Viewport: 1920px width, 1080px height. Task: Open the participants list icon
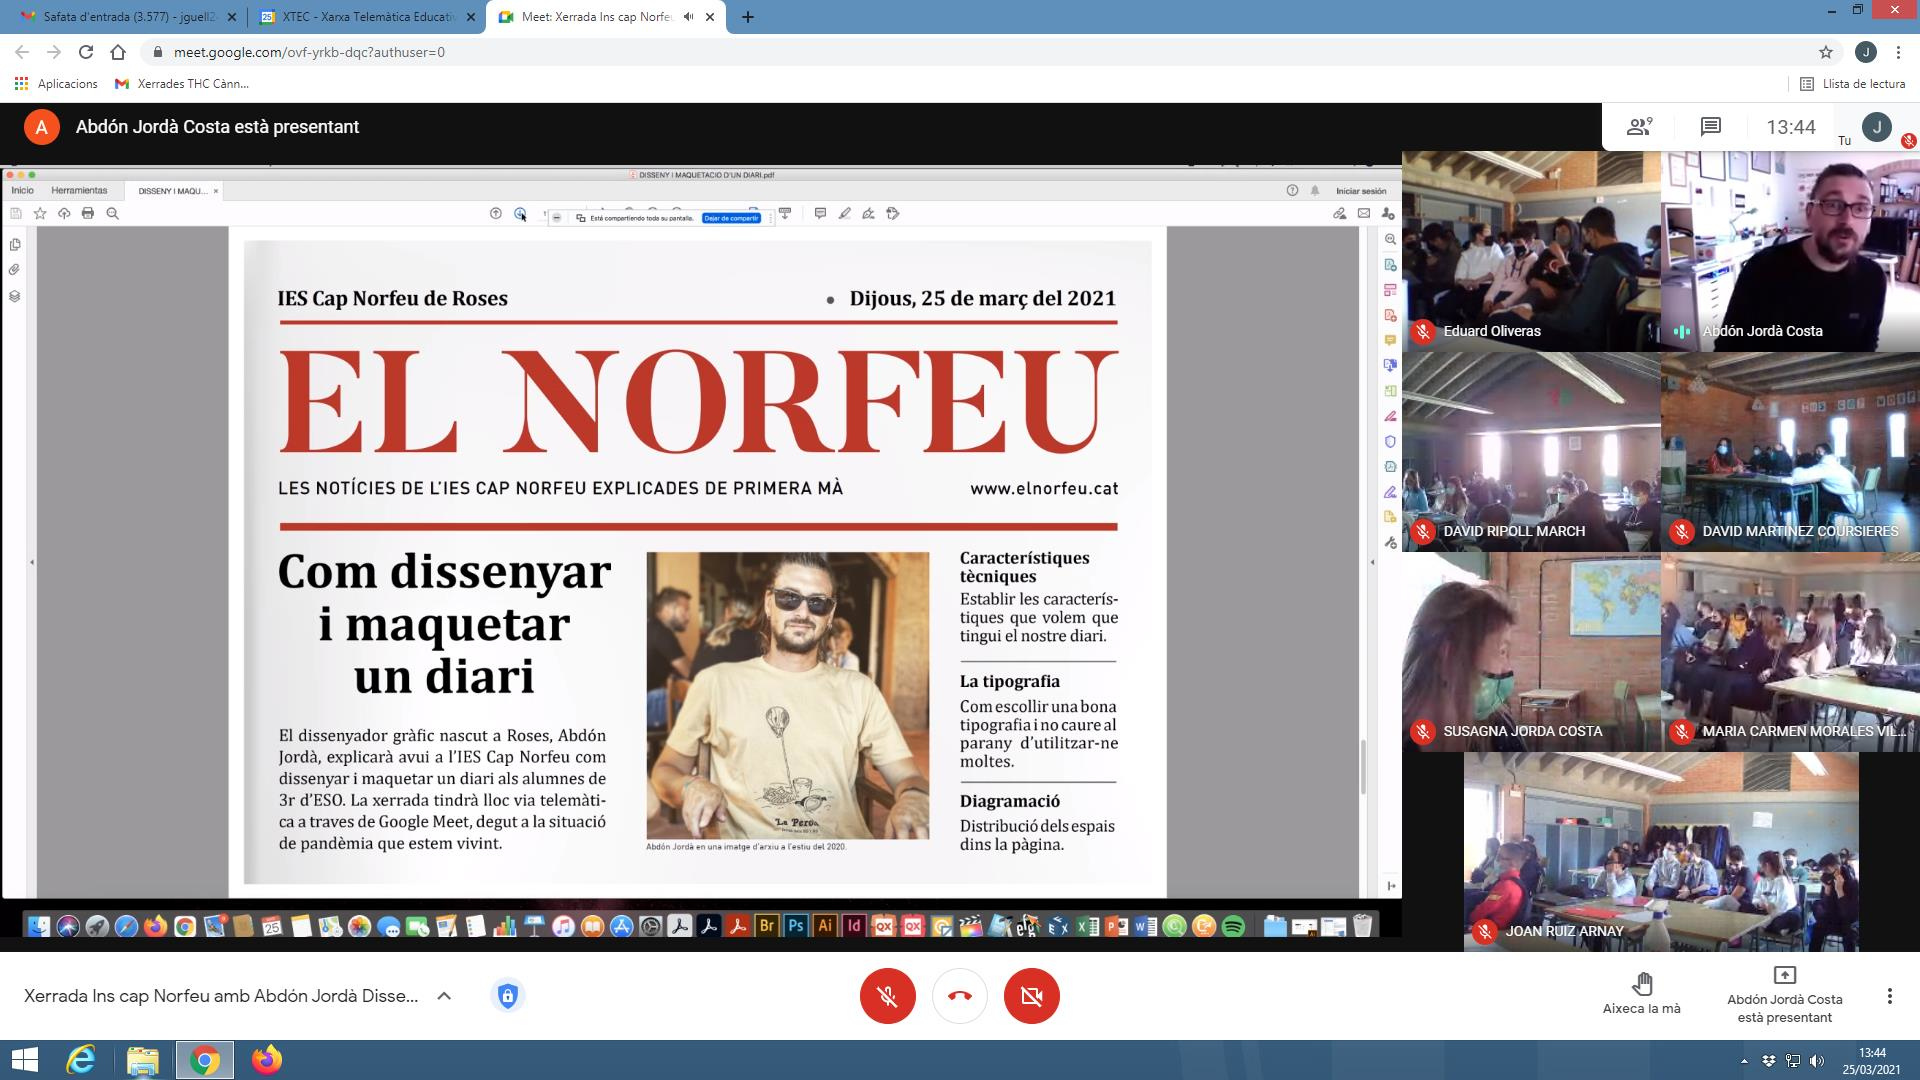(x=1639, y=127)
